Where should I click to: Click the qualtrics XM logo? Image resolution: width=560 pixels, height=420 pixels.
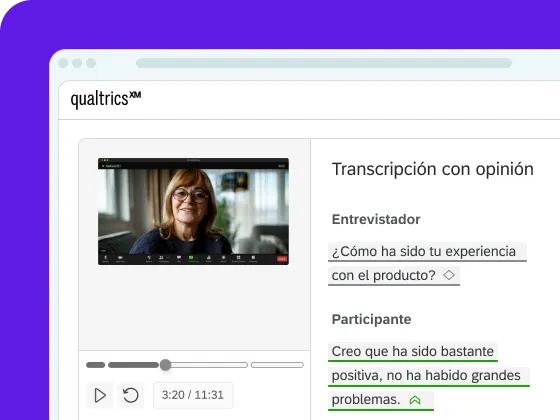click(x=106, y=99)
